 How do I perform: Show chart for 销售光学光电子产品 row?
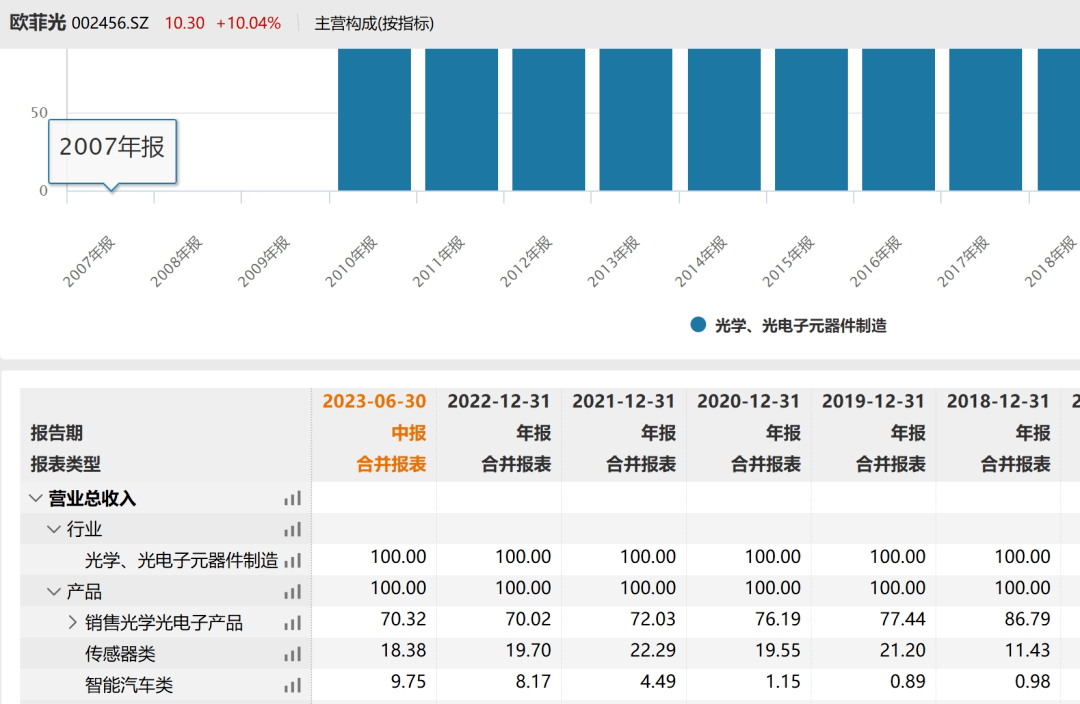(x=292, y=623)
